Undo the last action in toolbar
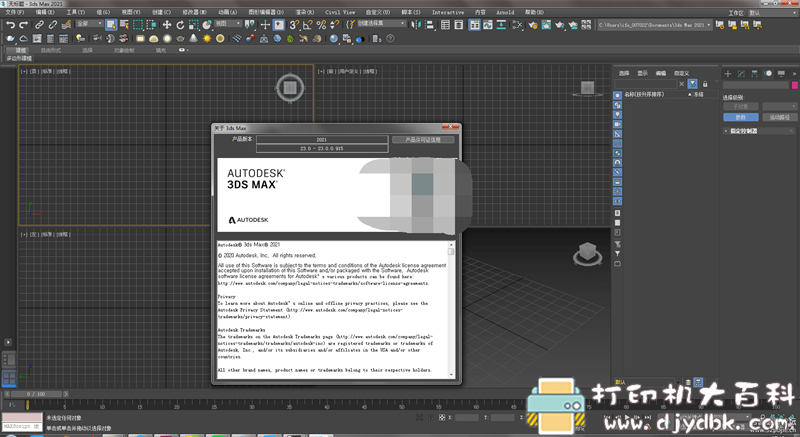Viewport: 800px width, 437px height. 11,24
